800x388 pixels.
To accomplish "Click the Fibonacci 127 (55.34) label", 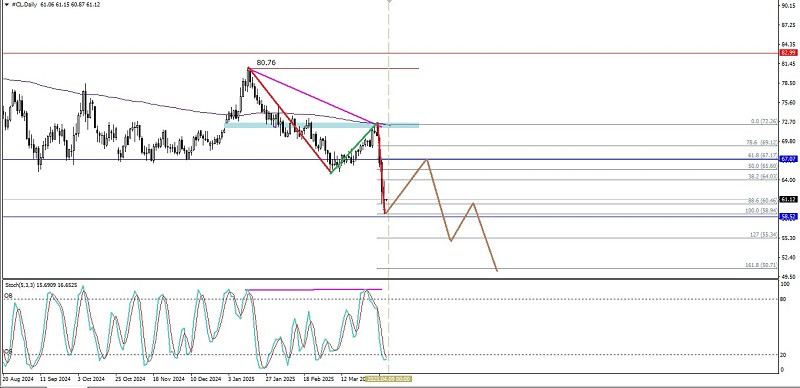I will coord(765,235).
